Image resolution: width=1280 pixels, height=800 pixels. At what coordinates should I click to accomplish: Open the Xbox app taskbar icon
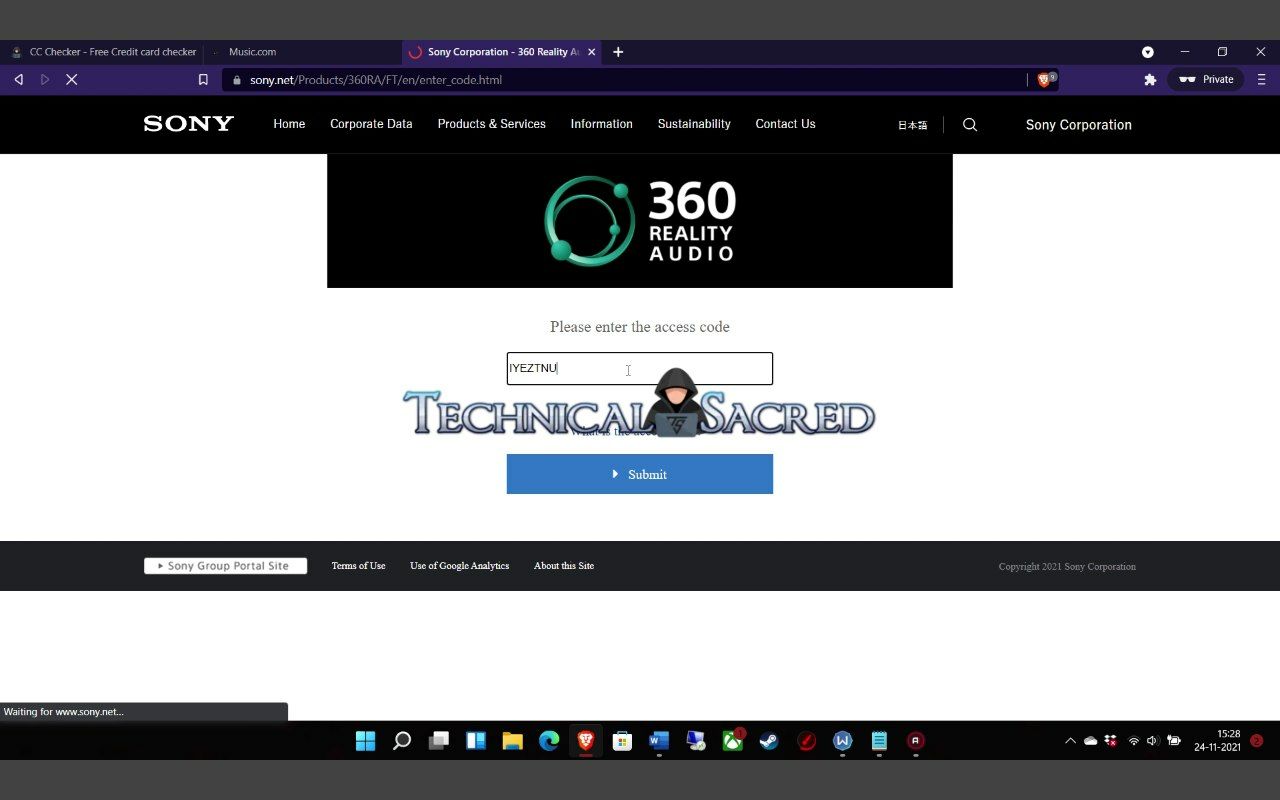pos(733,741)
